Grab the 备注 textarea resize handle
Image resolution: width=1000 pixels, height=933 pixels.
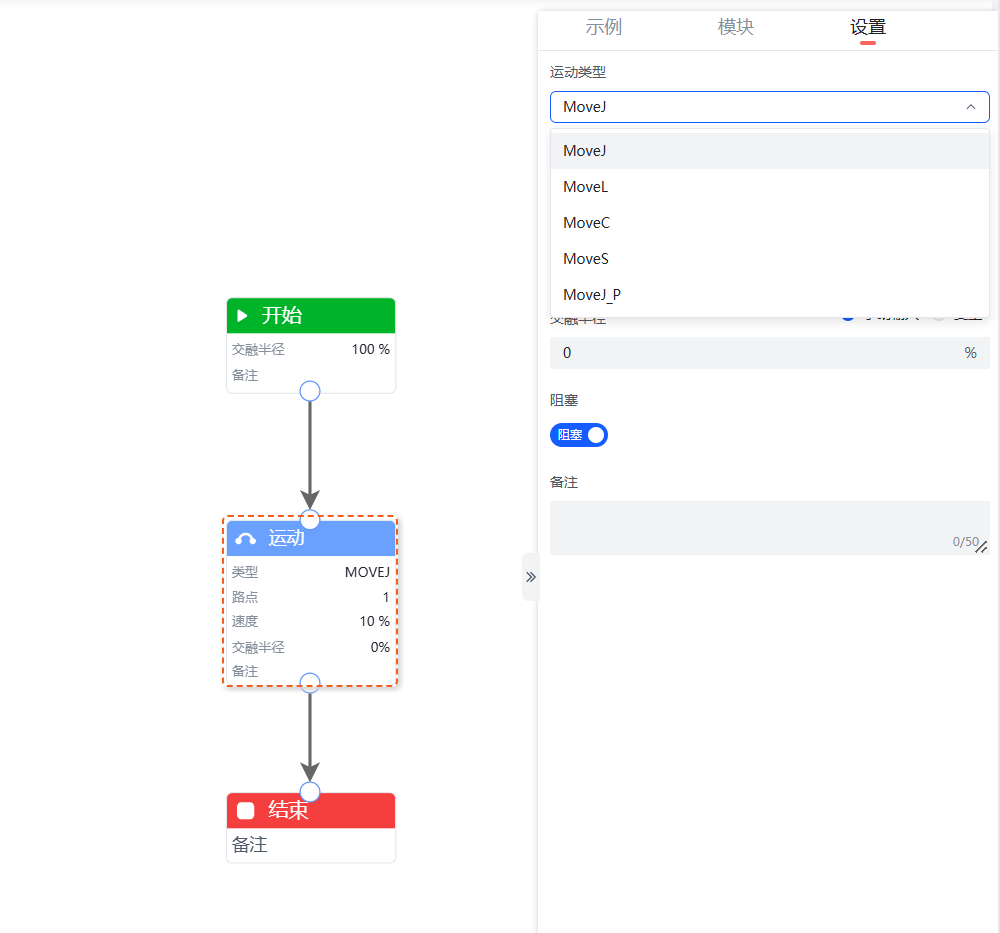pos(982,547)
